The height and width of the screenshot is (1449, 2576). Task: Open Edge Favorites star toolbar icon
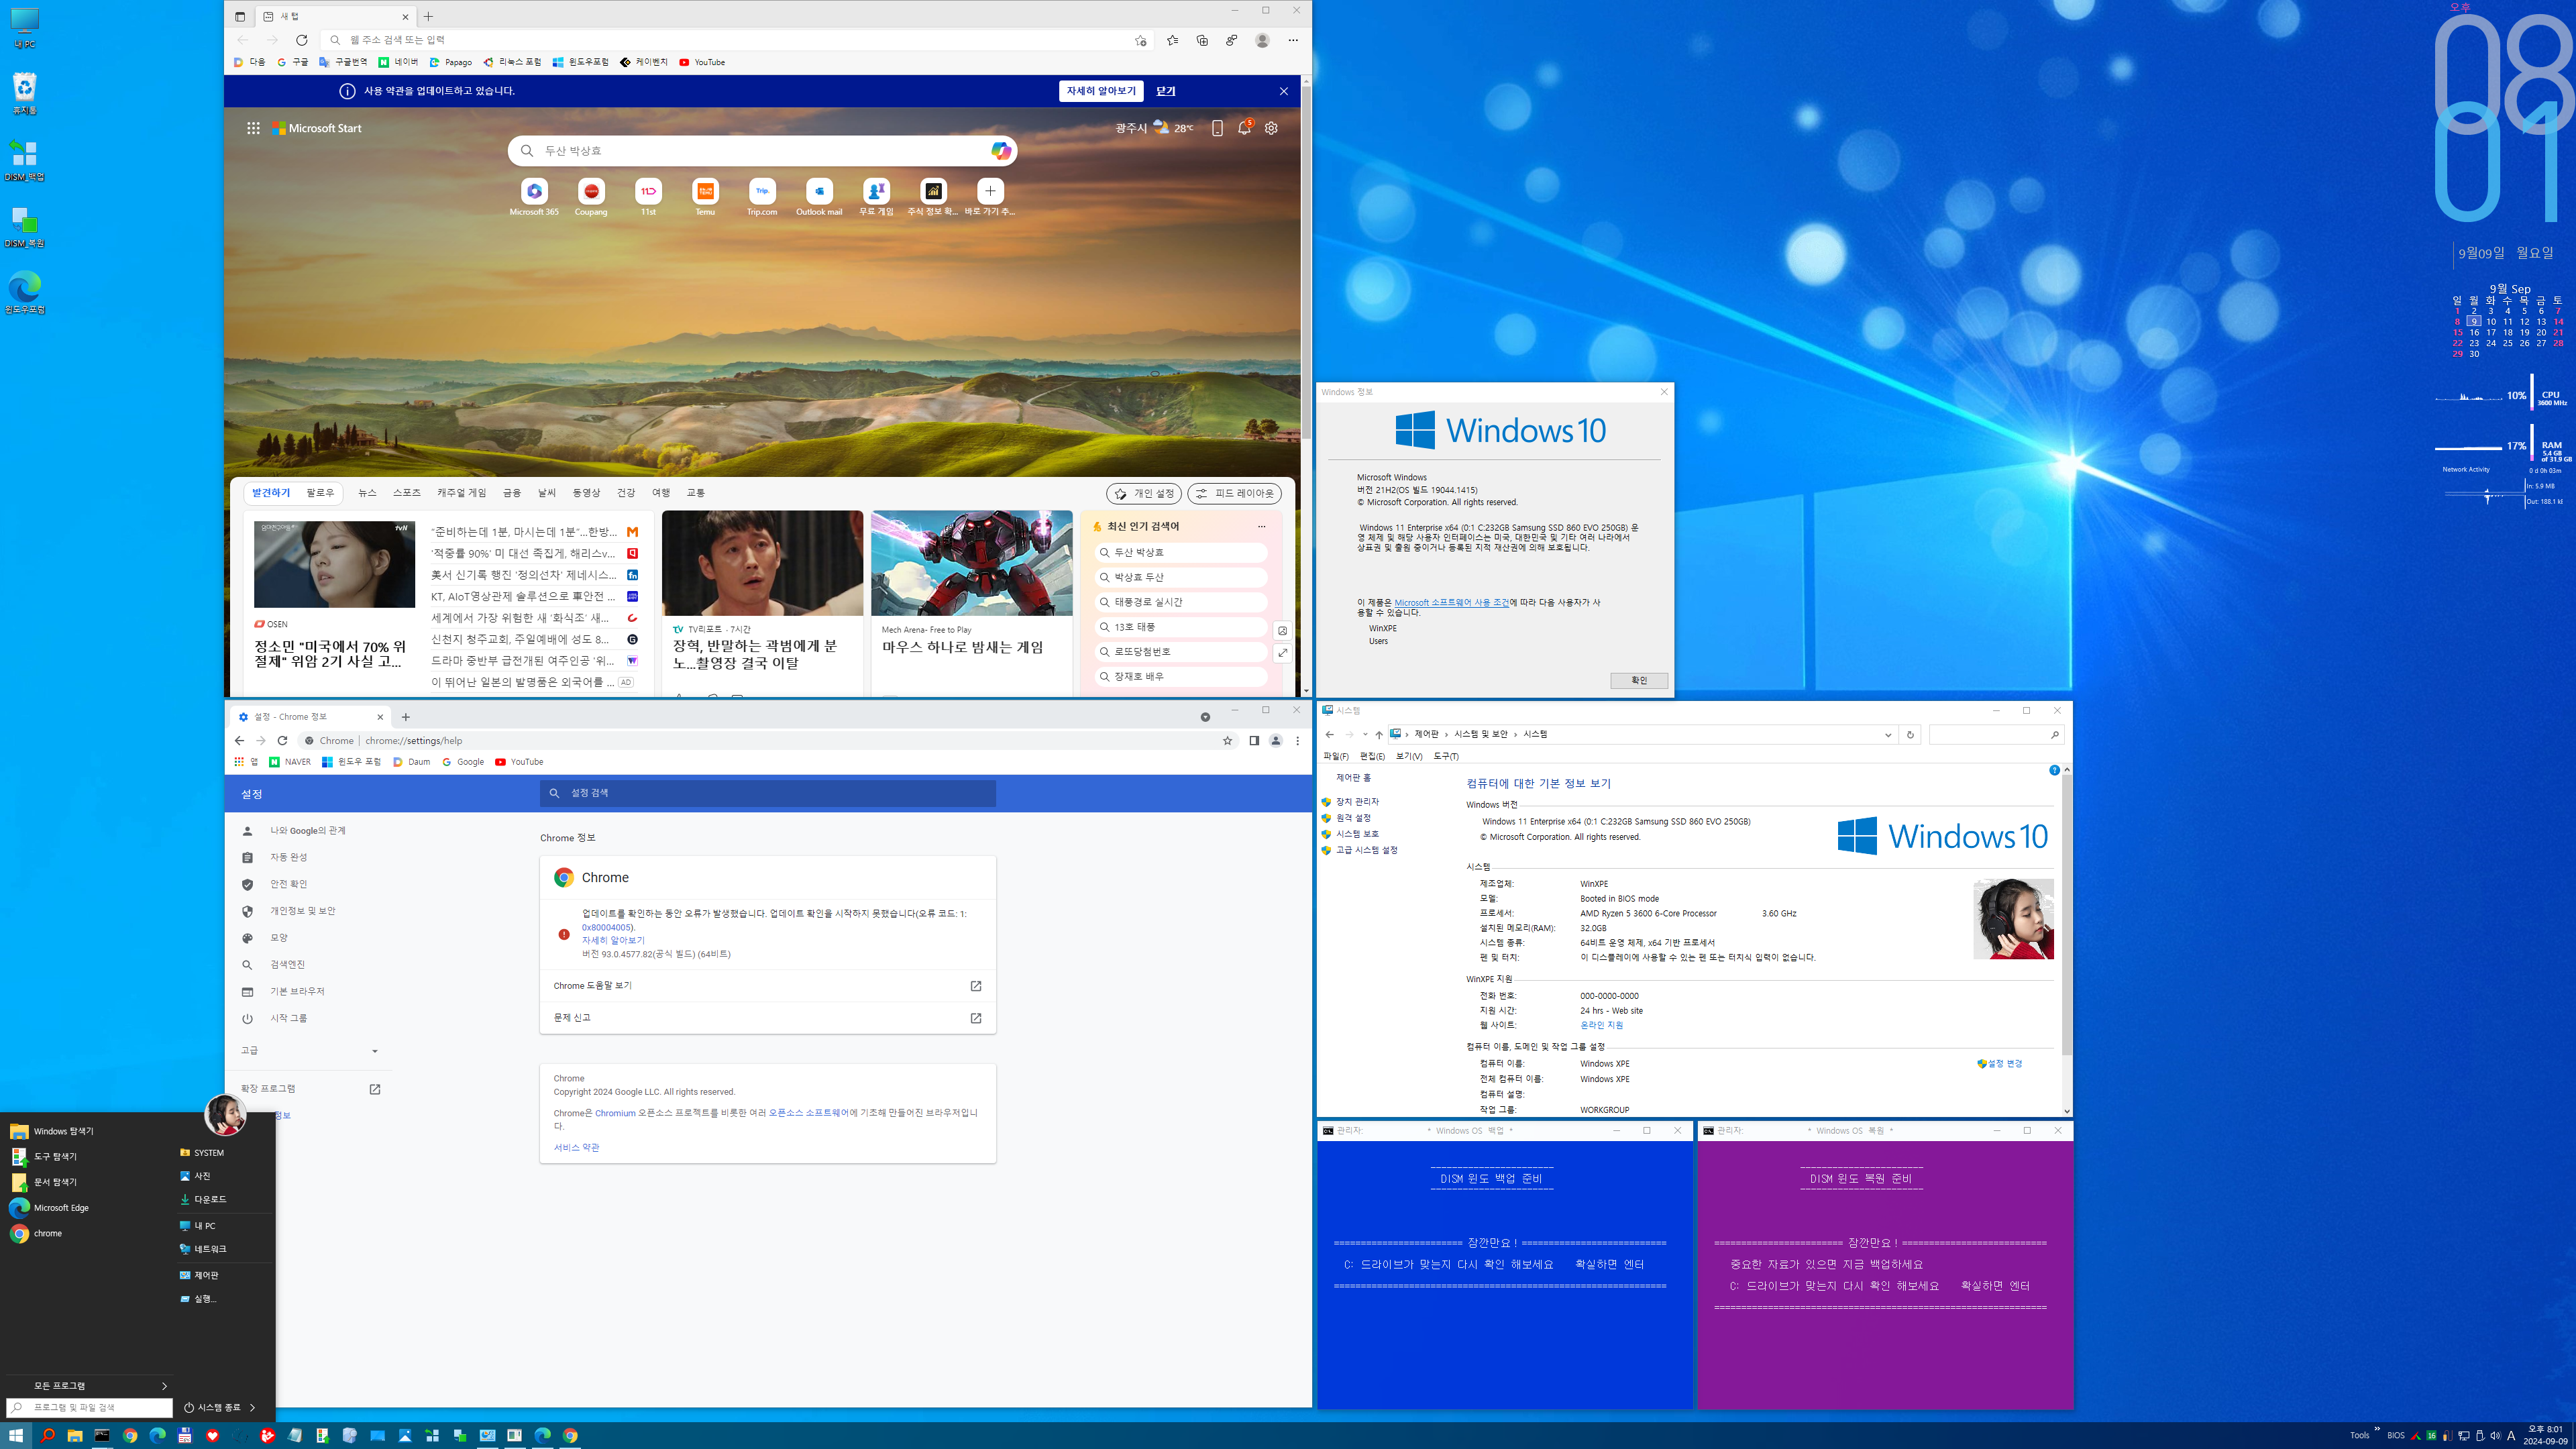(x=1172, y=40)
